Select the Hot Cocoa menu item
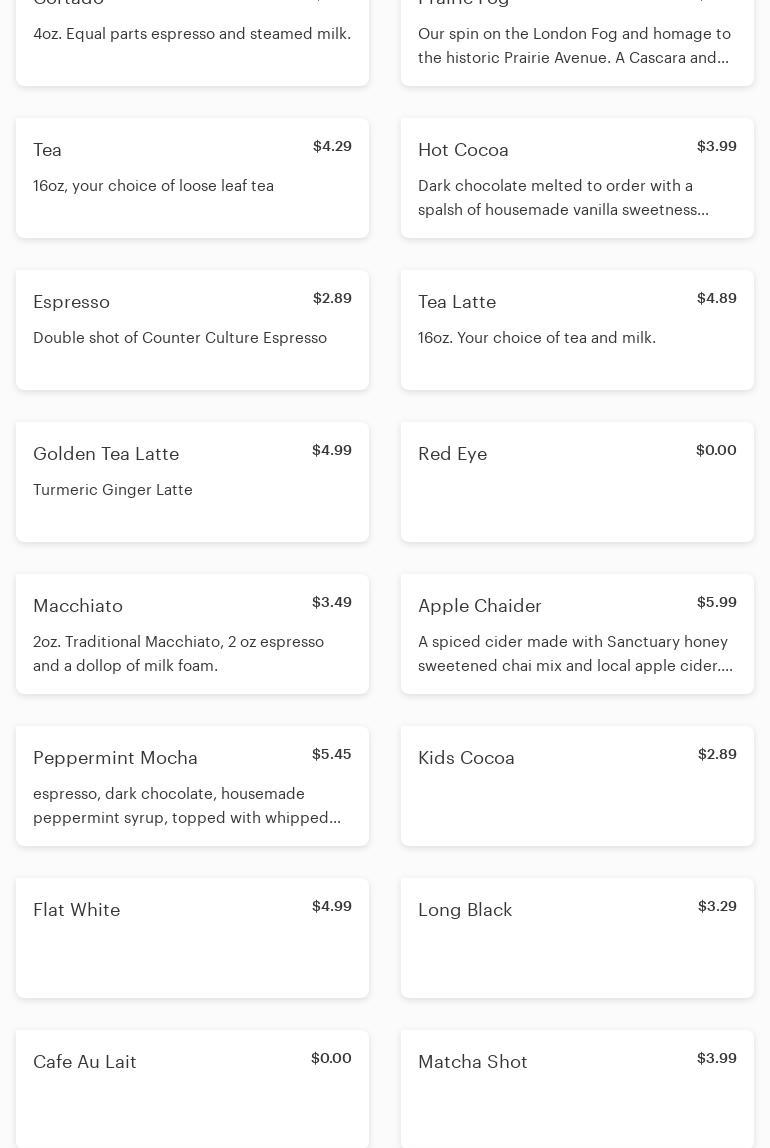 (x=577, y=178)
